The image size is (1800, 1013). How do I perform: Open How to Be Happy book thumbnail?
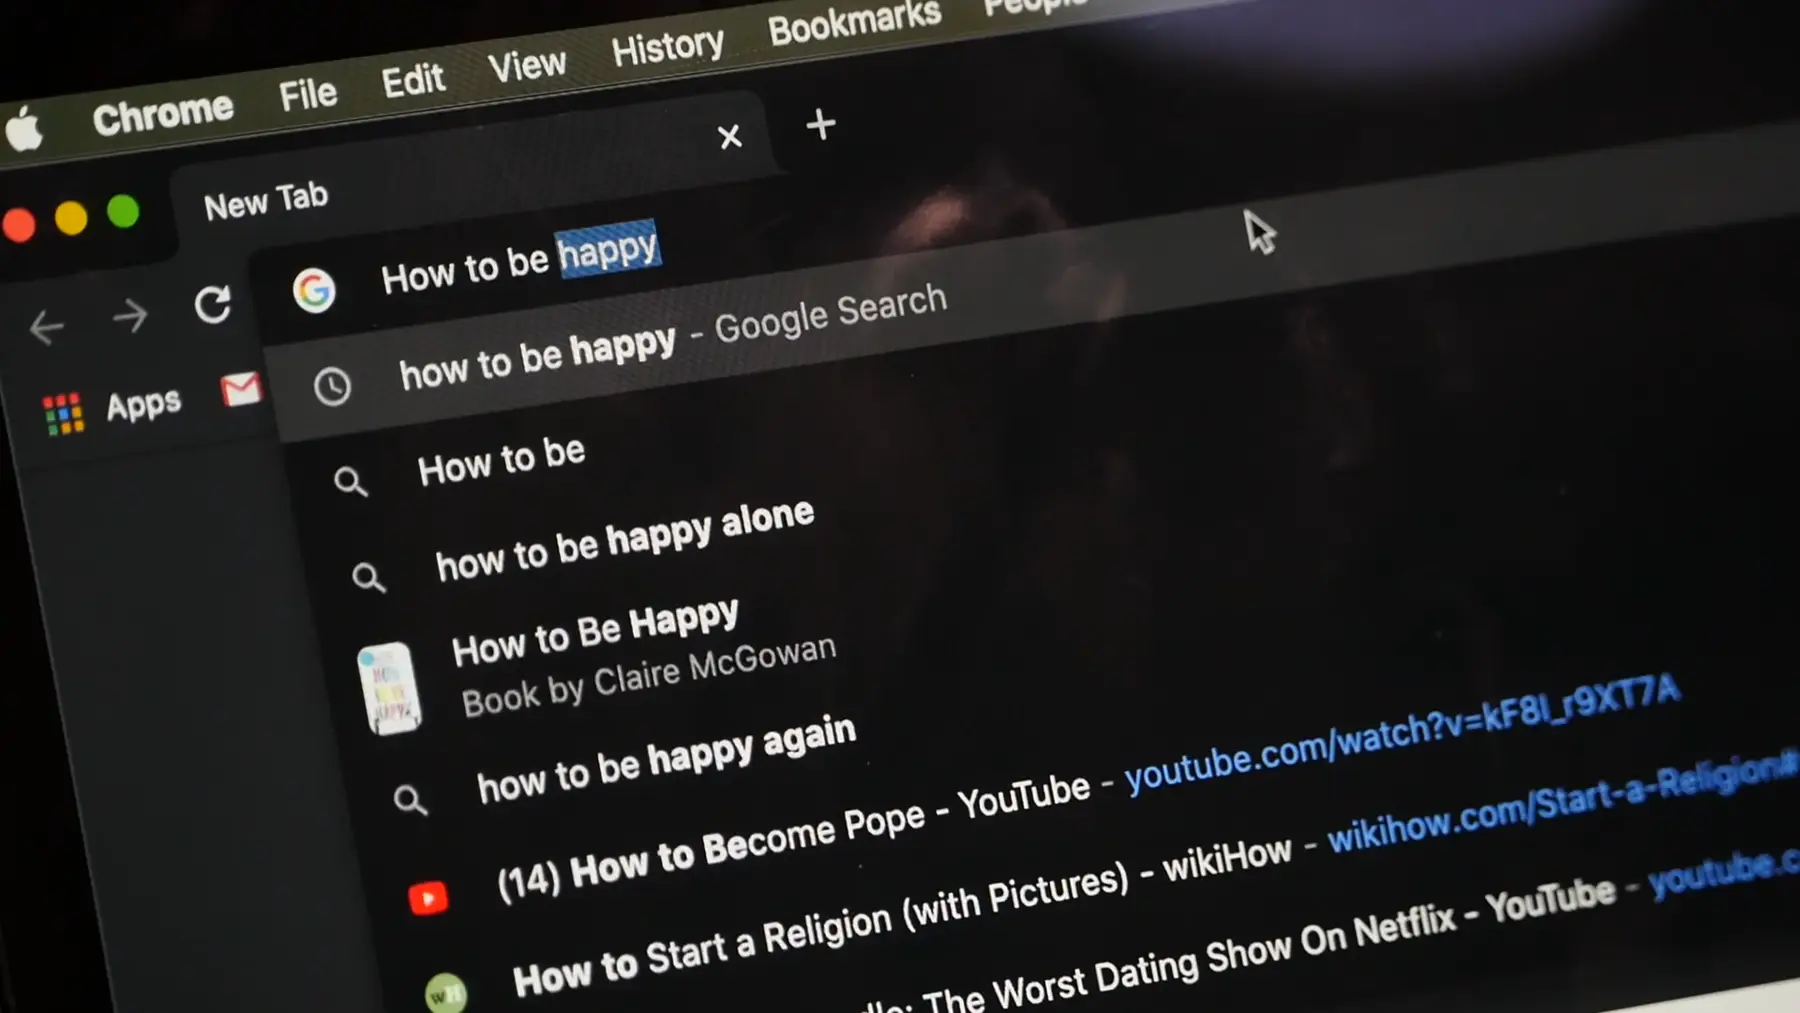389,689
